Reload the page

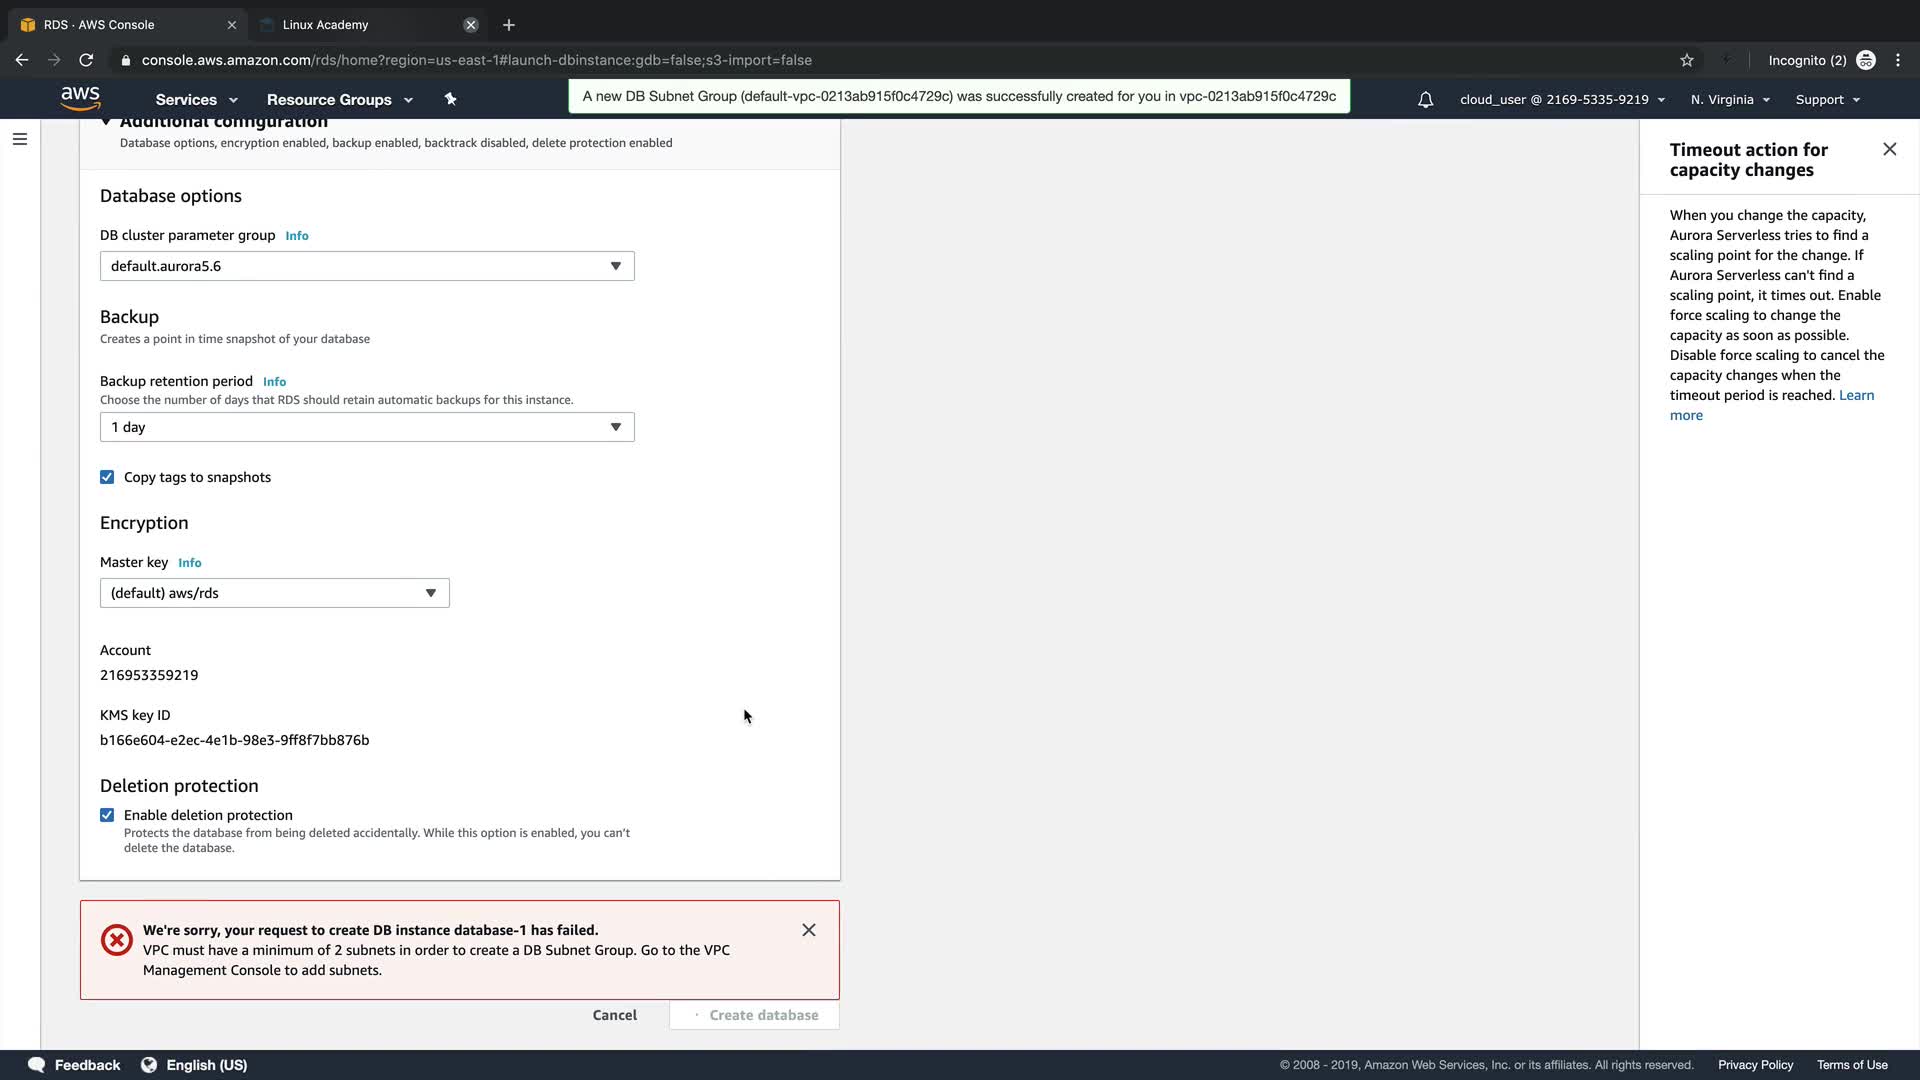(86, 60)
